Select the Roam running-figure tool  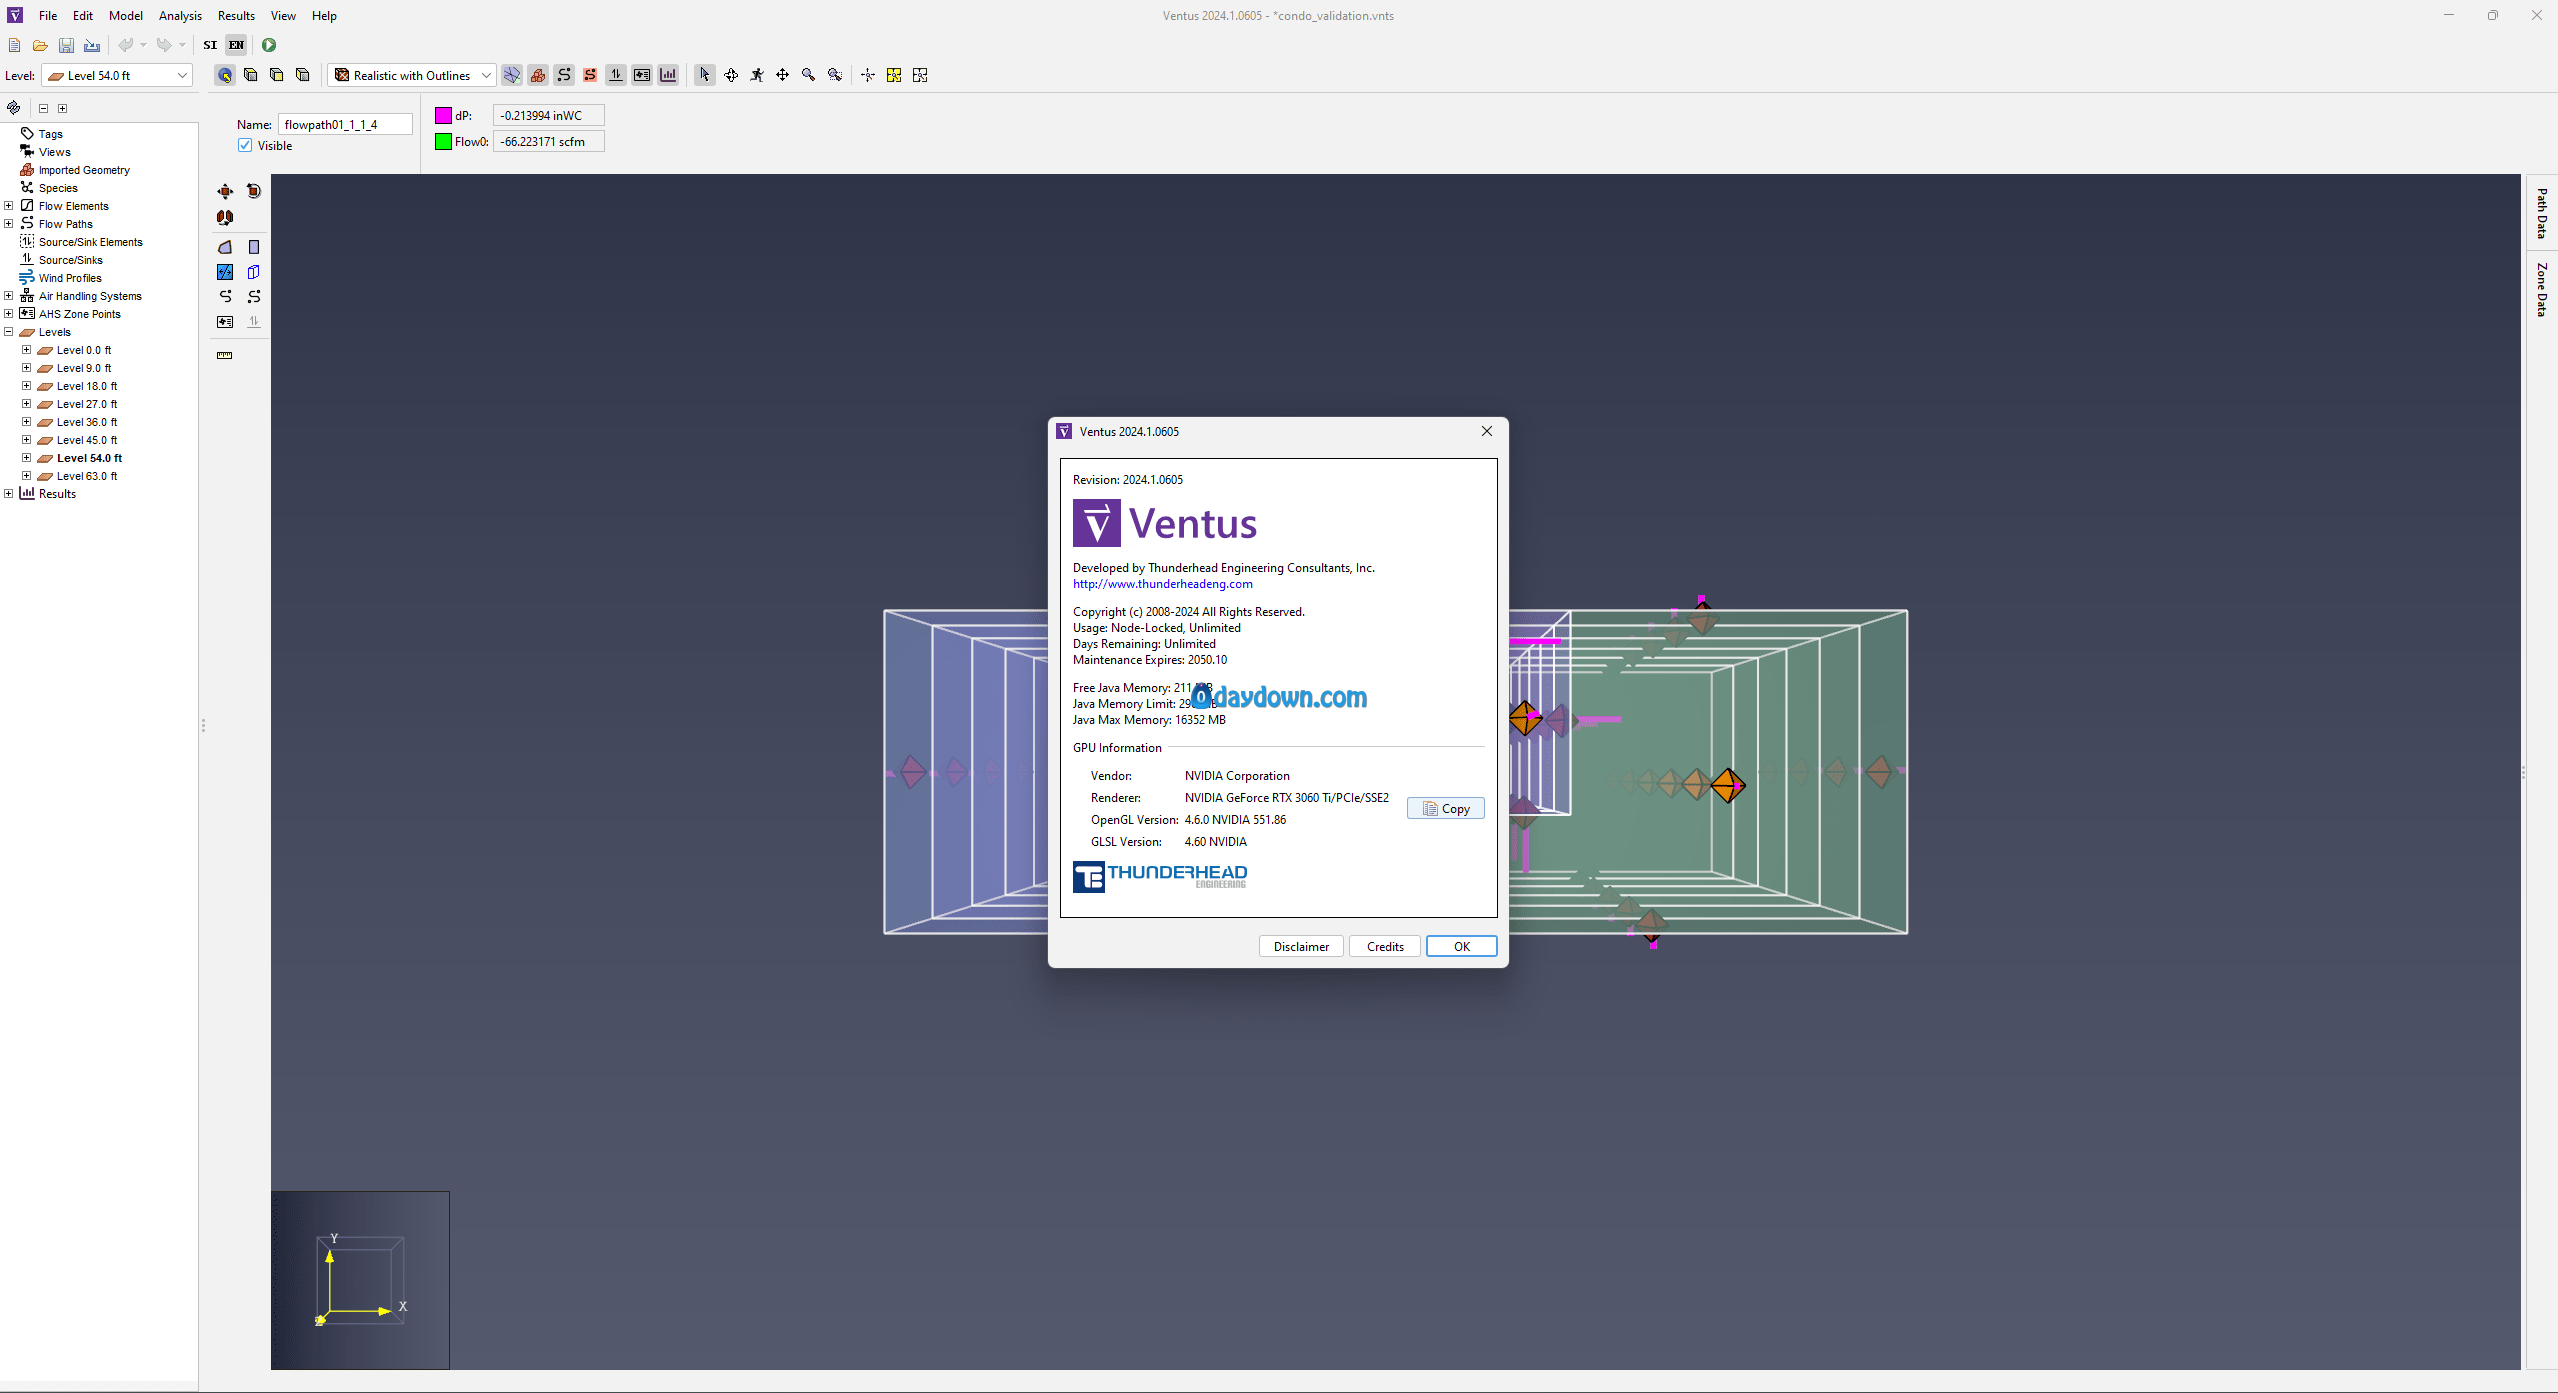[757, 75]
